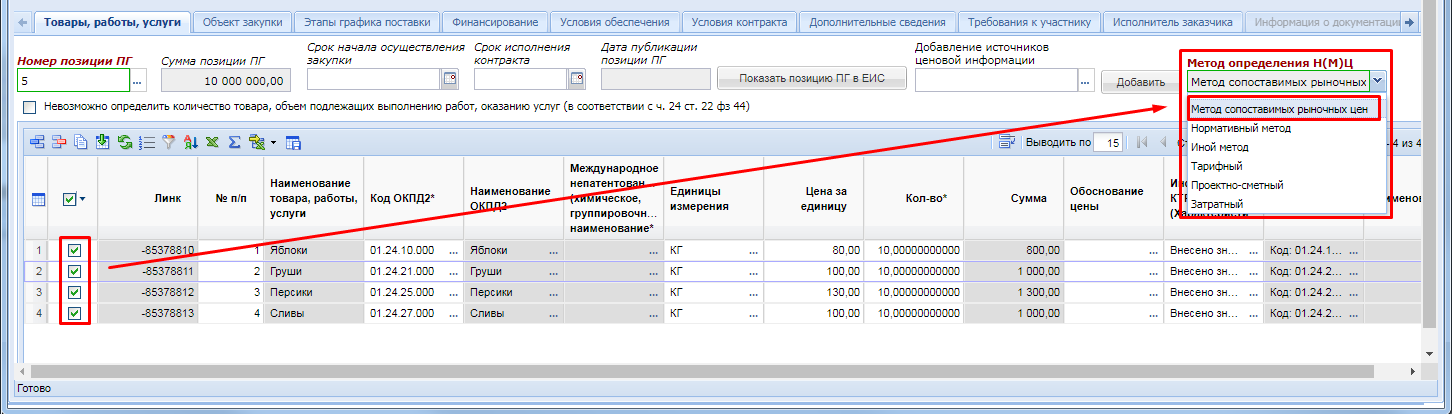Click the delete row icon with red bar
This screenshot has width=1452, height=414.
tap(58, 143)
